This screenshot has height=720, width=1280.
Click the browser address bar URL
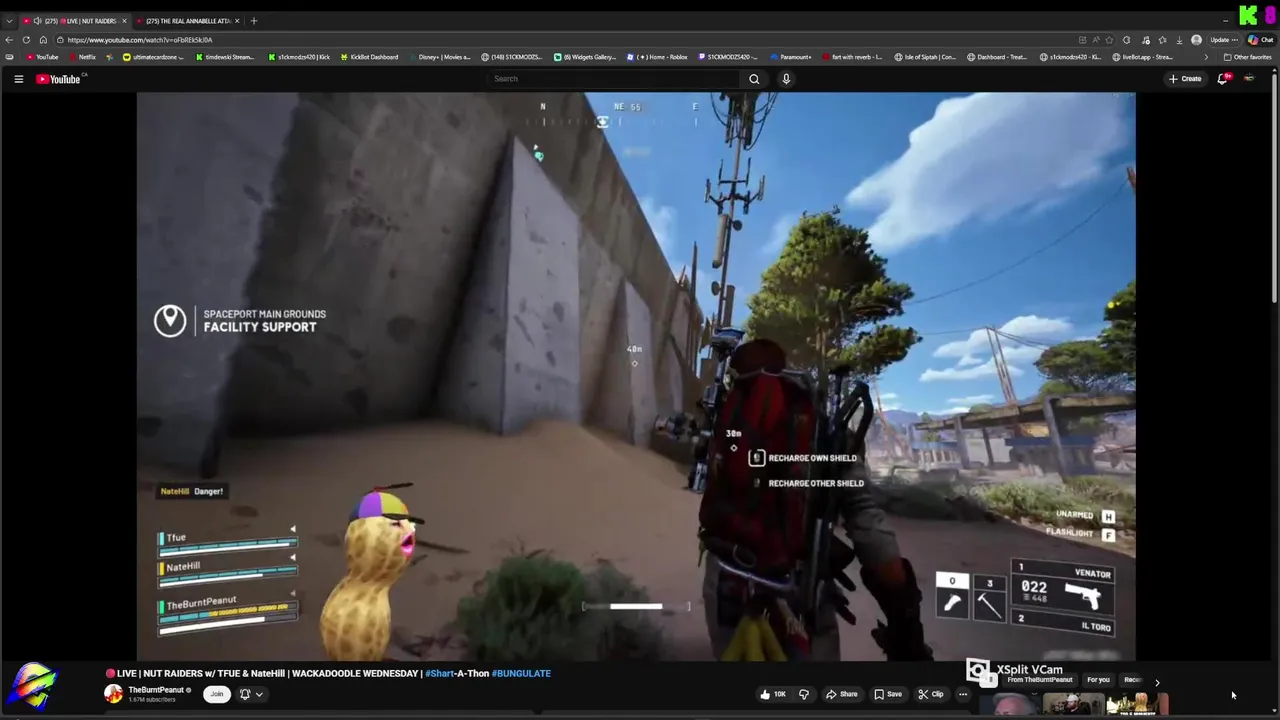(x=140, y=40)
